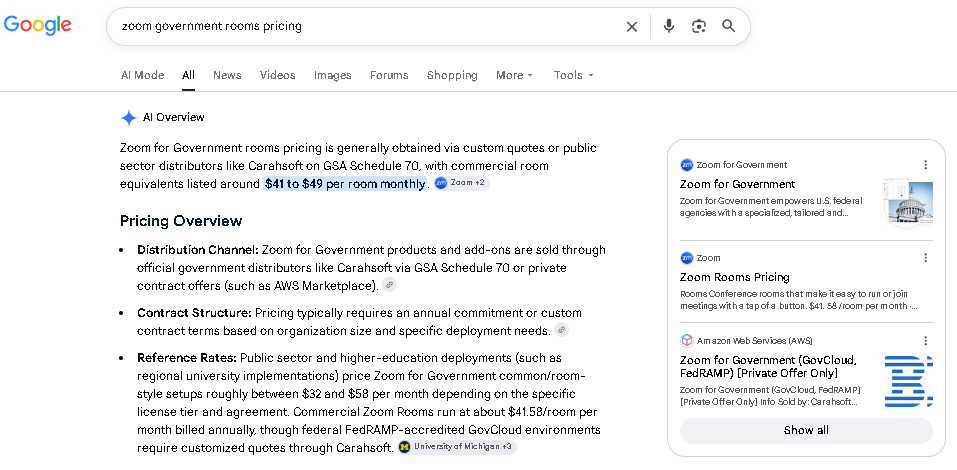957x470 pixels.
Task: Open the More search filters dropdown
Action: [x=515, y=75]
